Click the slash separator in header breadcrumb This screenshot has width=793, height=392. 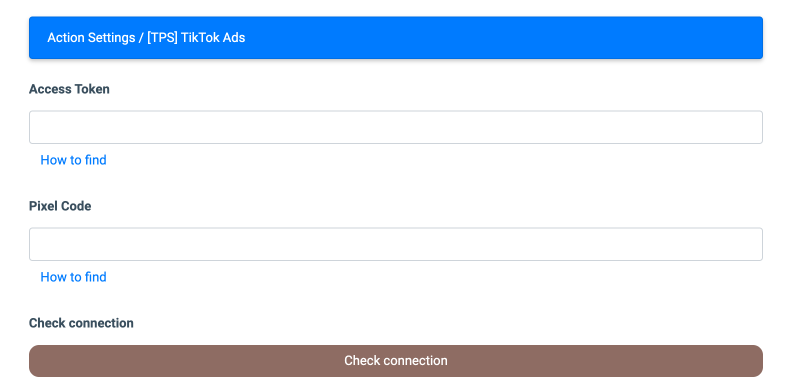click(x=141, y=37)
